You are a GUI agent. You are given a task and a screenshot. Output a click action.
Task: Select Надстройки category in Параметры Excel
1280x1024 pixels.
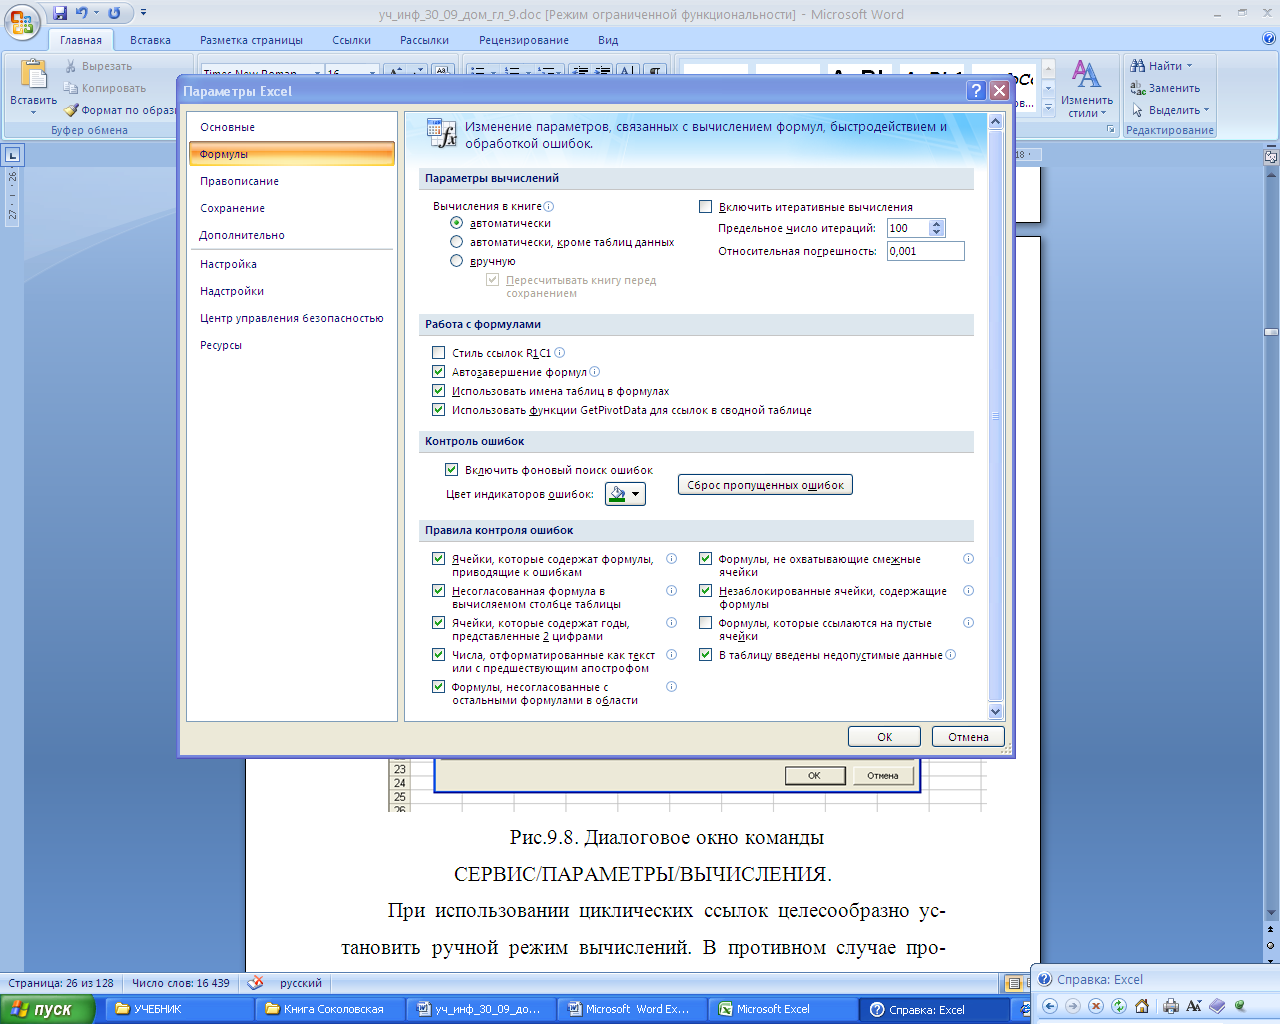pyautogui.click(x=292, y=291)
